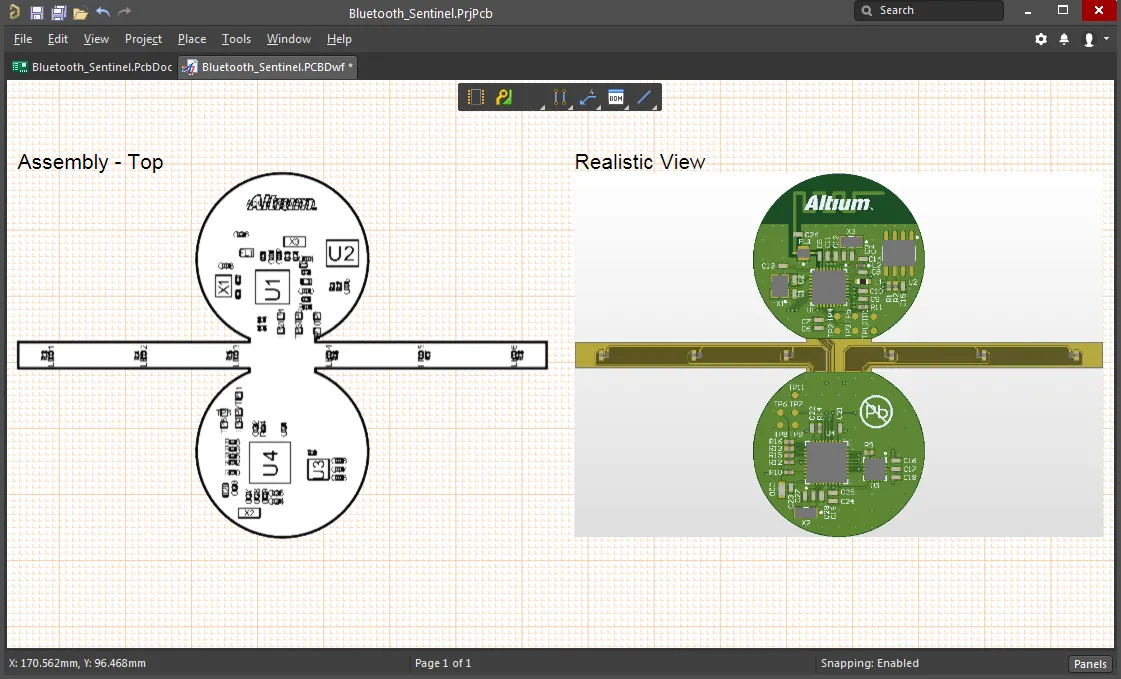This screenshot has height=679, width=1121.
Task: Click into the Search field
Action: [x=929, y=11]
